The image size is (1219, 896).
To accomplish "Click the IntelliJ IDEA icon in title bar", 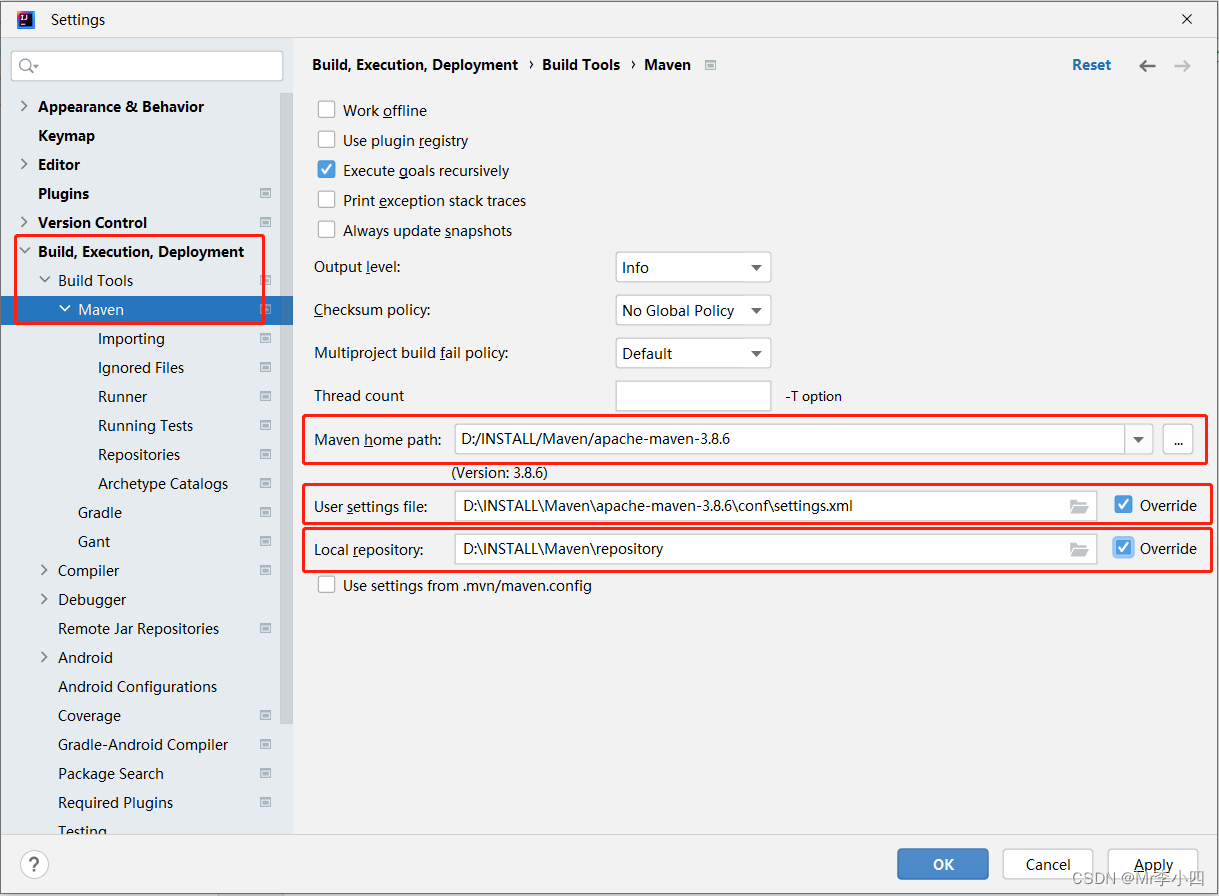I will click(x=26, y=19).
